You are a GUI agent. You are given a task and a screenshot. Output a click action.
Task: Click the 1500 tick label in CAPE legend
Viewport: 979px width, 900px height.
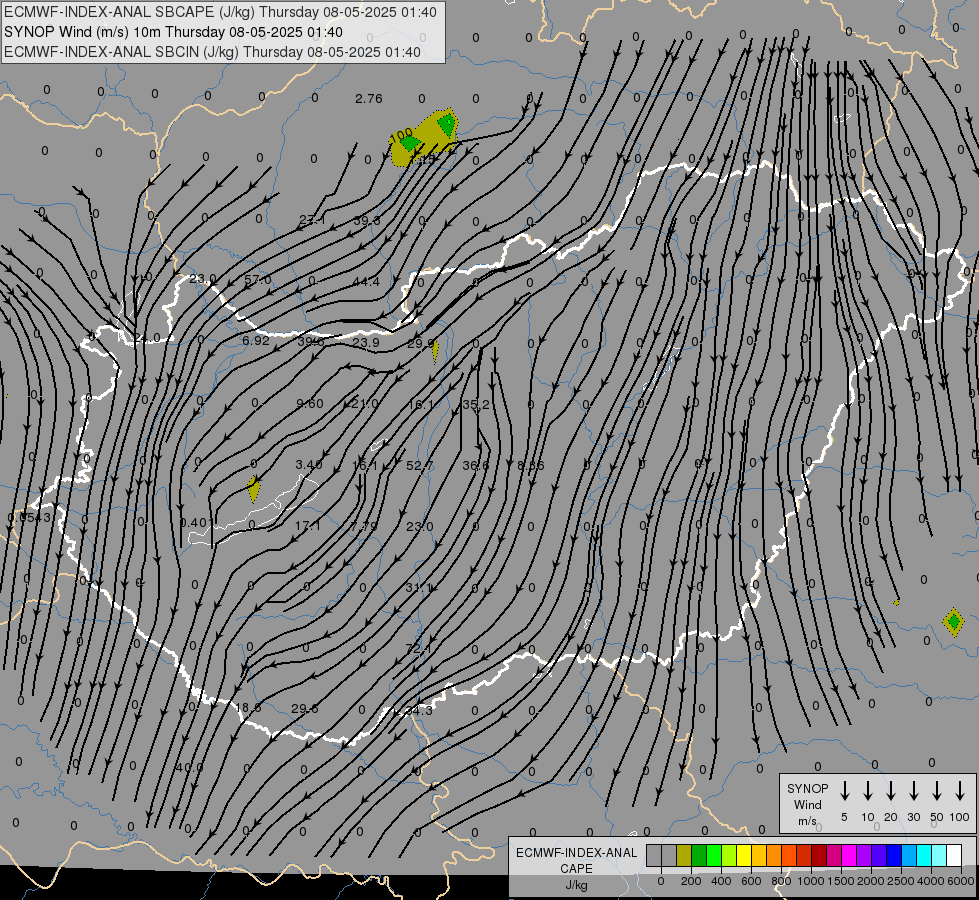[840, 881]
